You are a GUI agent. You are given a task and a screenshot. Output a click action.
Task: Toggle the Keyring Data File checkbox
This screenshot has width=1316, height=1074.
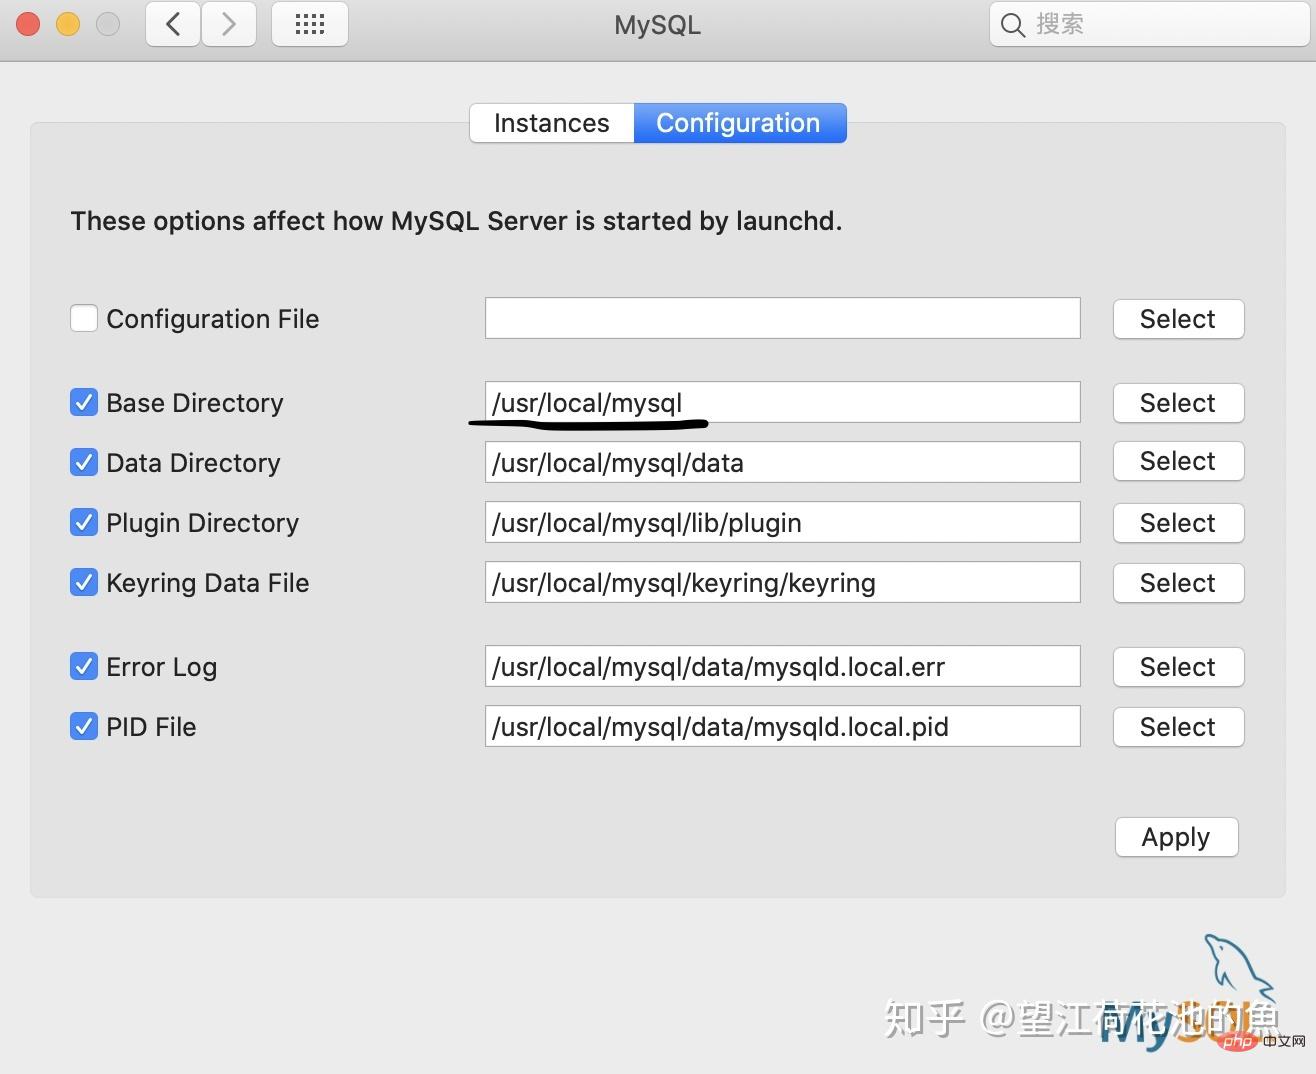pyautogui.click(x=84, y=583)
